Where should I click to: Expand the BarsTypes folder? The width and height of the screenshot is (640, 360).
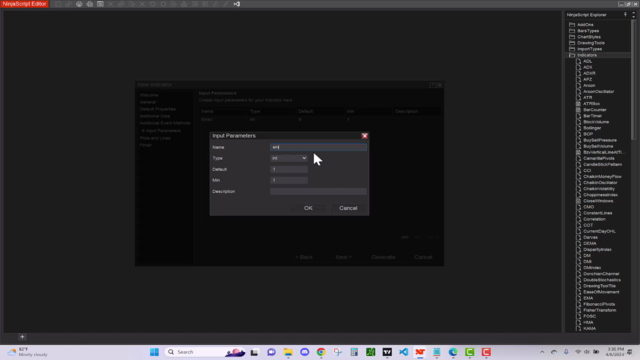coord(588,31)
